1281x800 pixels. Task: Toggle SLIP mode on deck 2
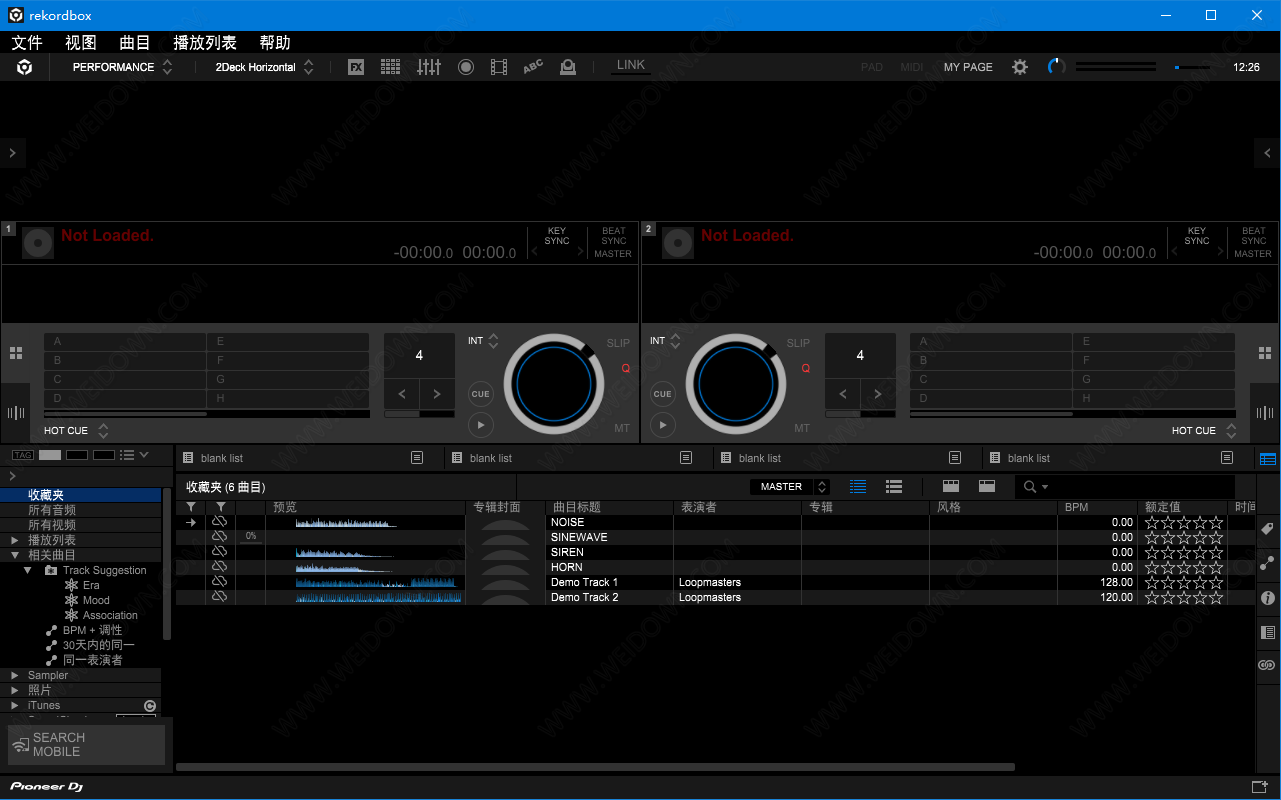(798, 343)
